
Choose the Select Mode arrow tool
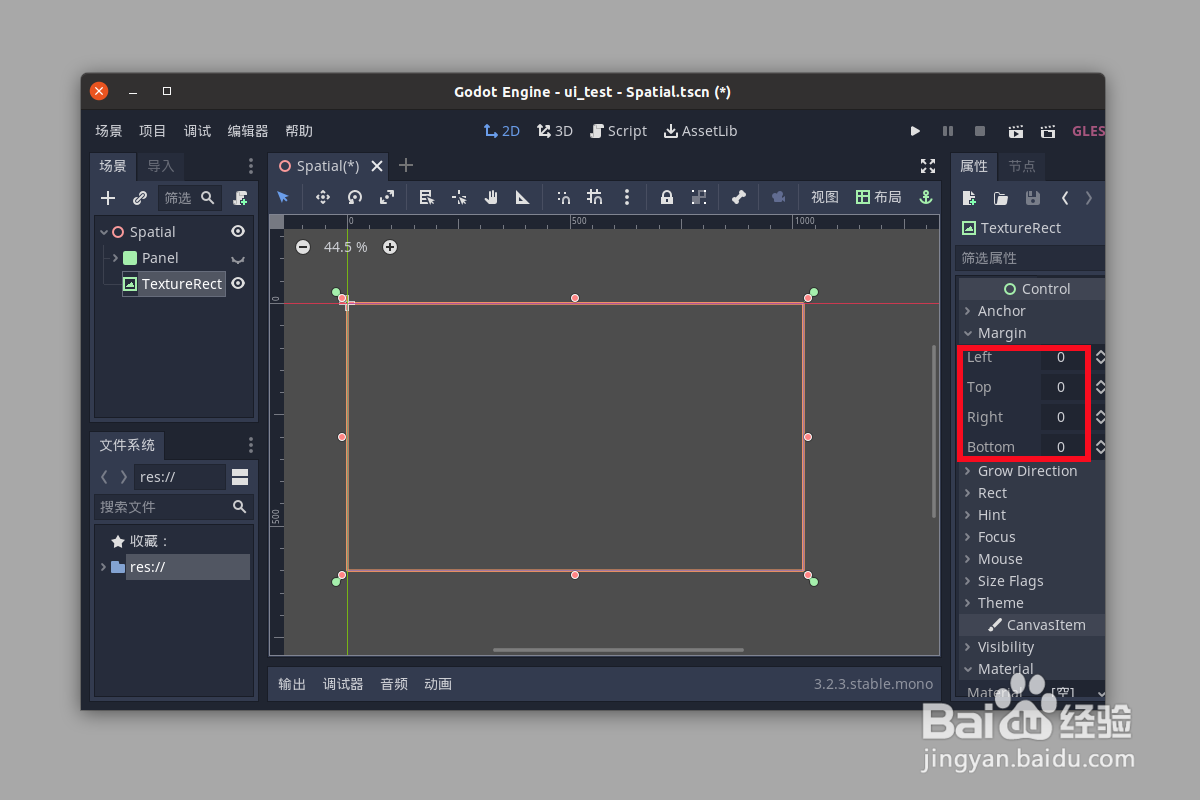(283, 197)
